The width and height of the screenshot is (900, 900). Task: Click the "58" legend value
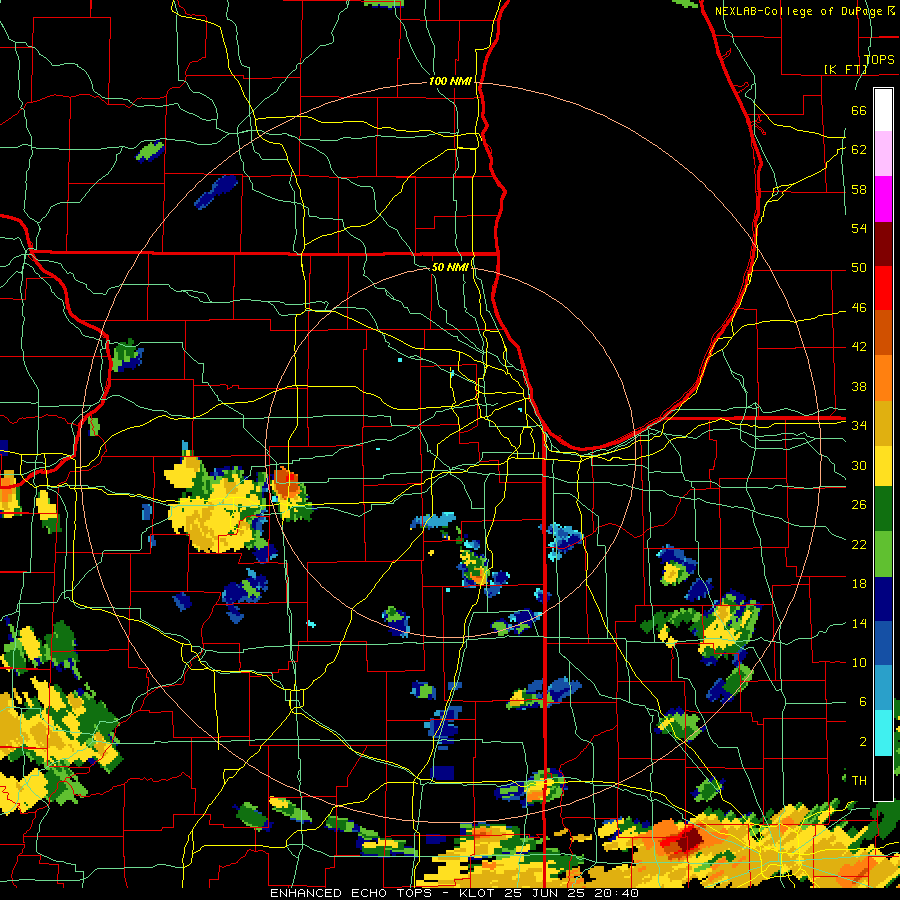coord(859,189)
